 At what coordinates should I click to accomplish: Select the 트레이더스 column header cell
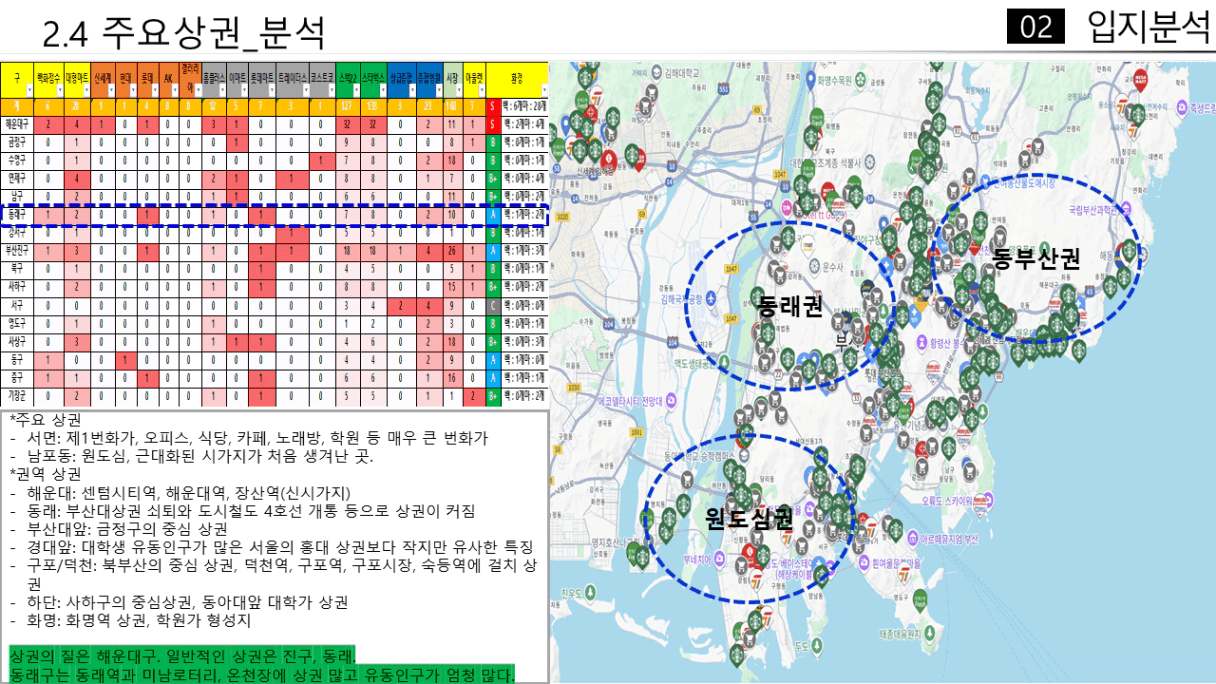point(293,79)
